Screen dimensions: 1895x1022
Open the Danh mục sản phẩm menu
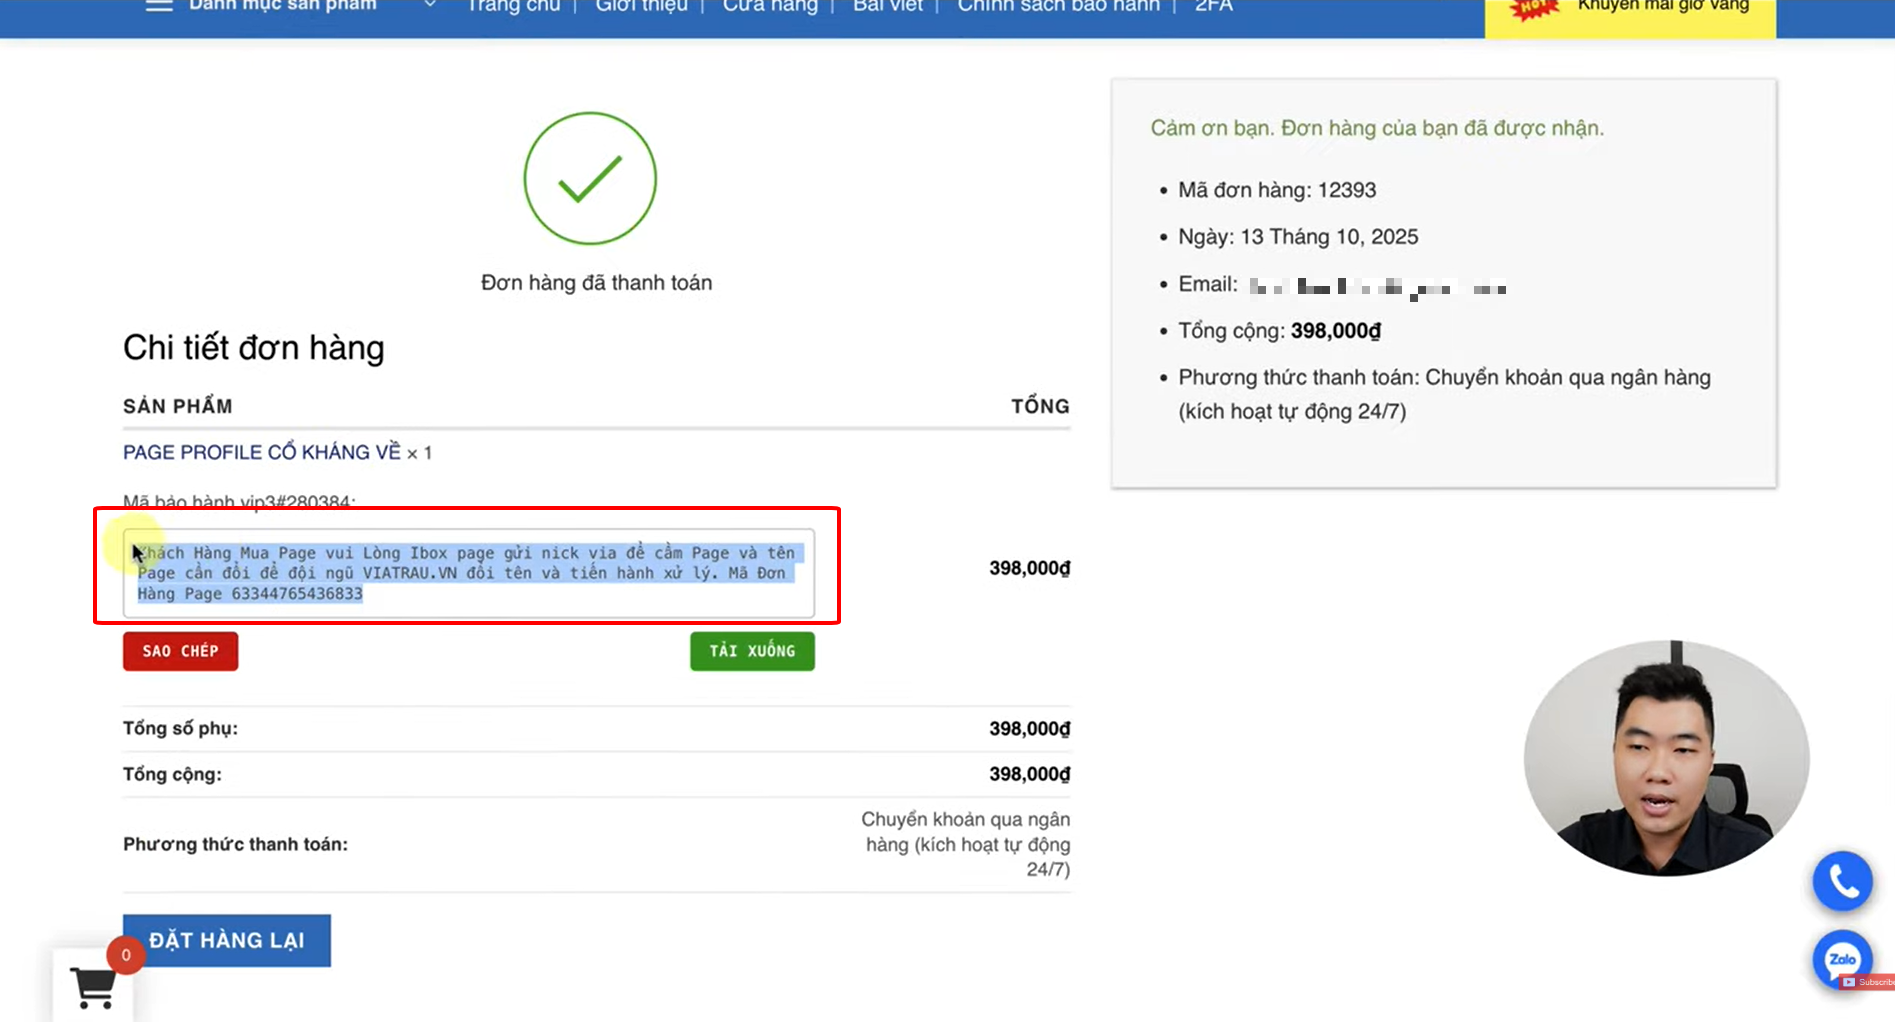pyautogui.click(x=283, y=6)
